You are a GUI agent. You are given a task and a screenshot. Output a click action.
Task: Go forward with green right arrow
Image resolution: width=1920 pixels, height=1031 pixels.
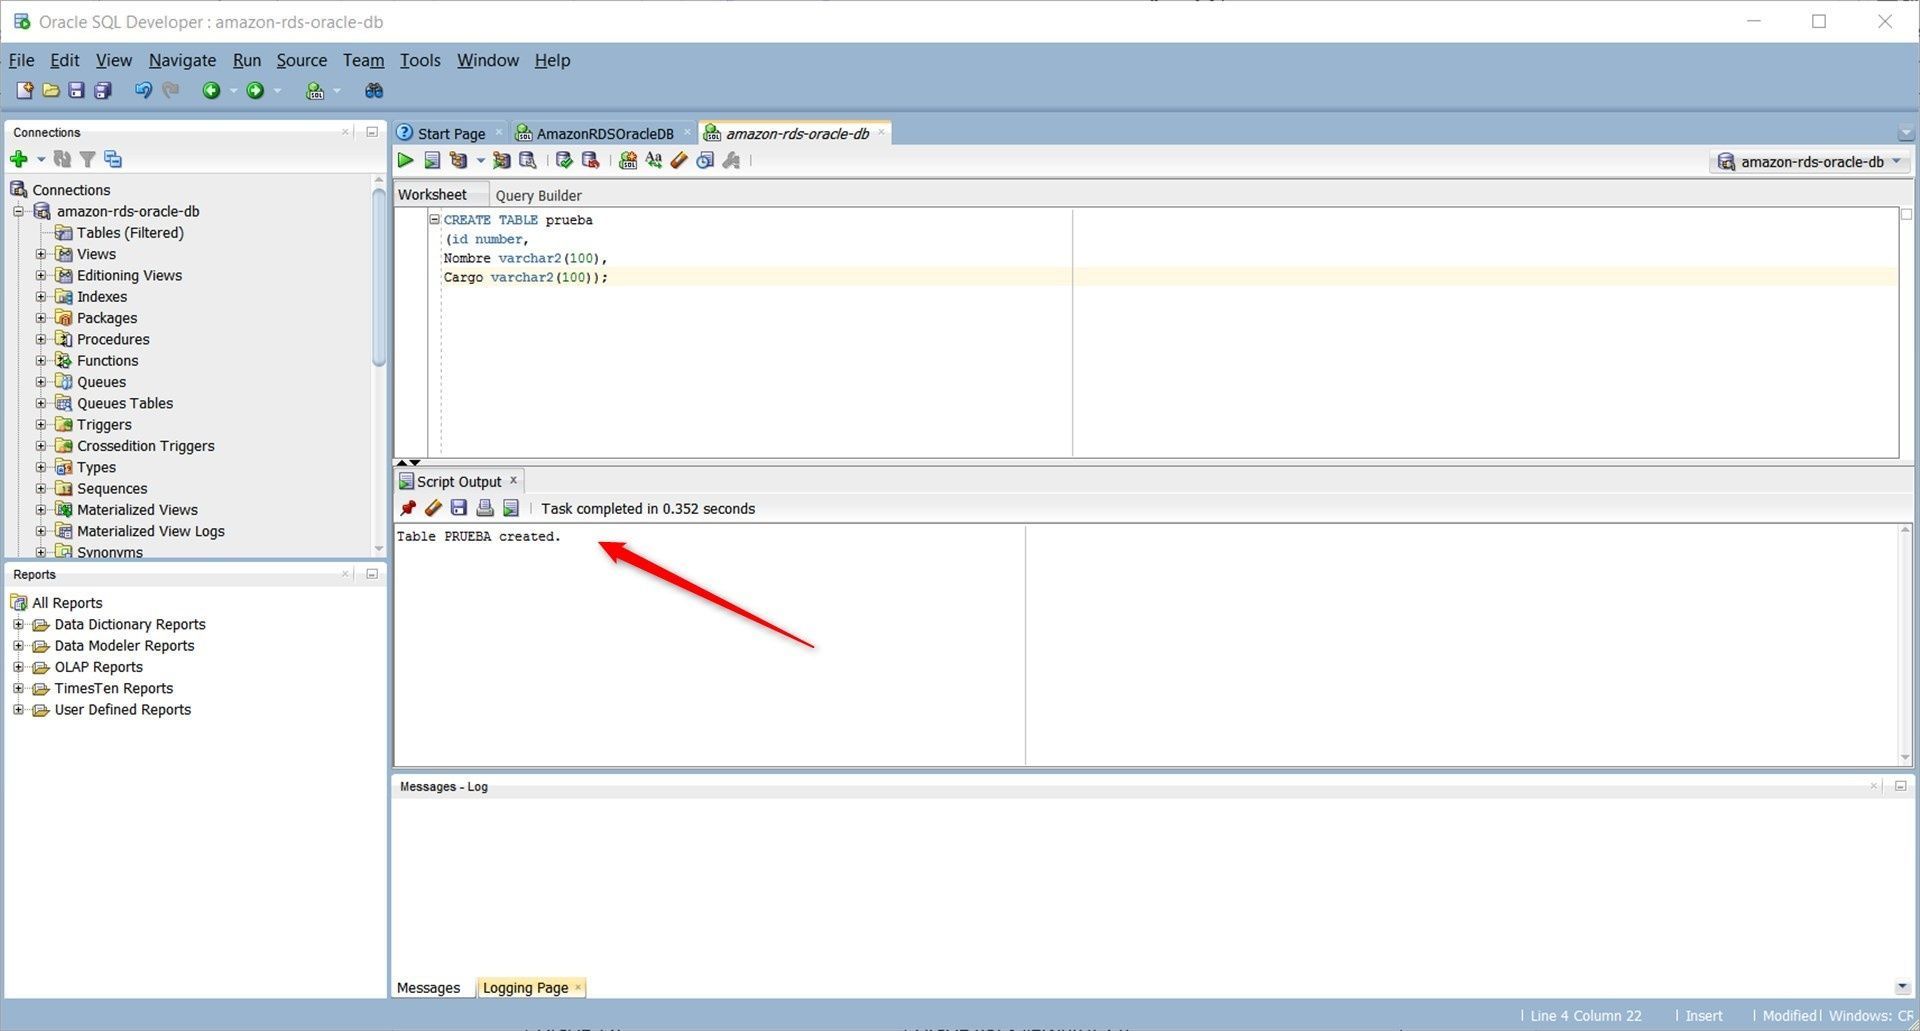click(255, 91)
